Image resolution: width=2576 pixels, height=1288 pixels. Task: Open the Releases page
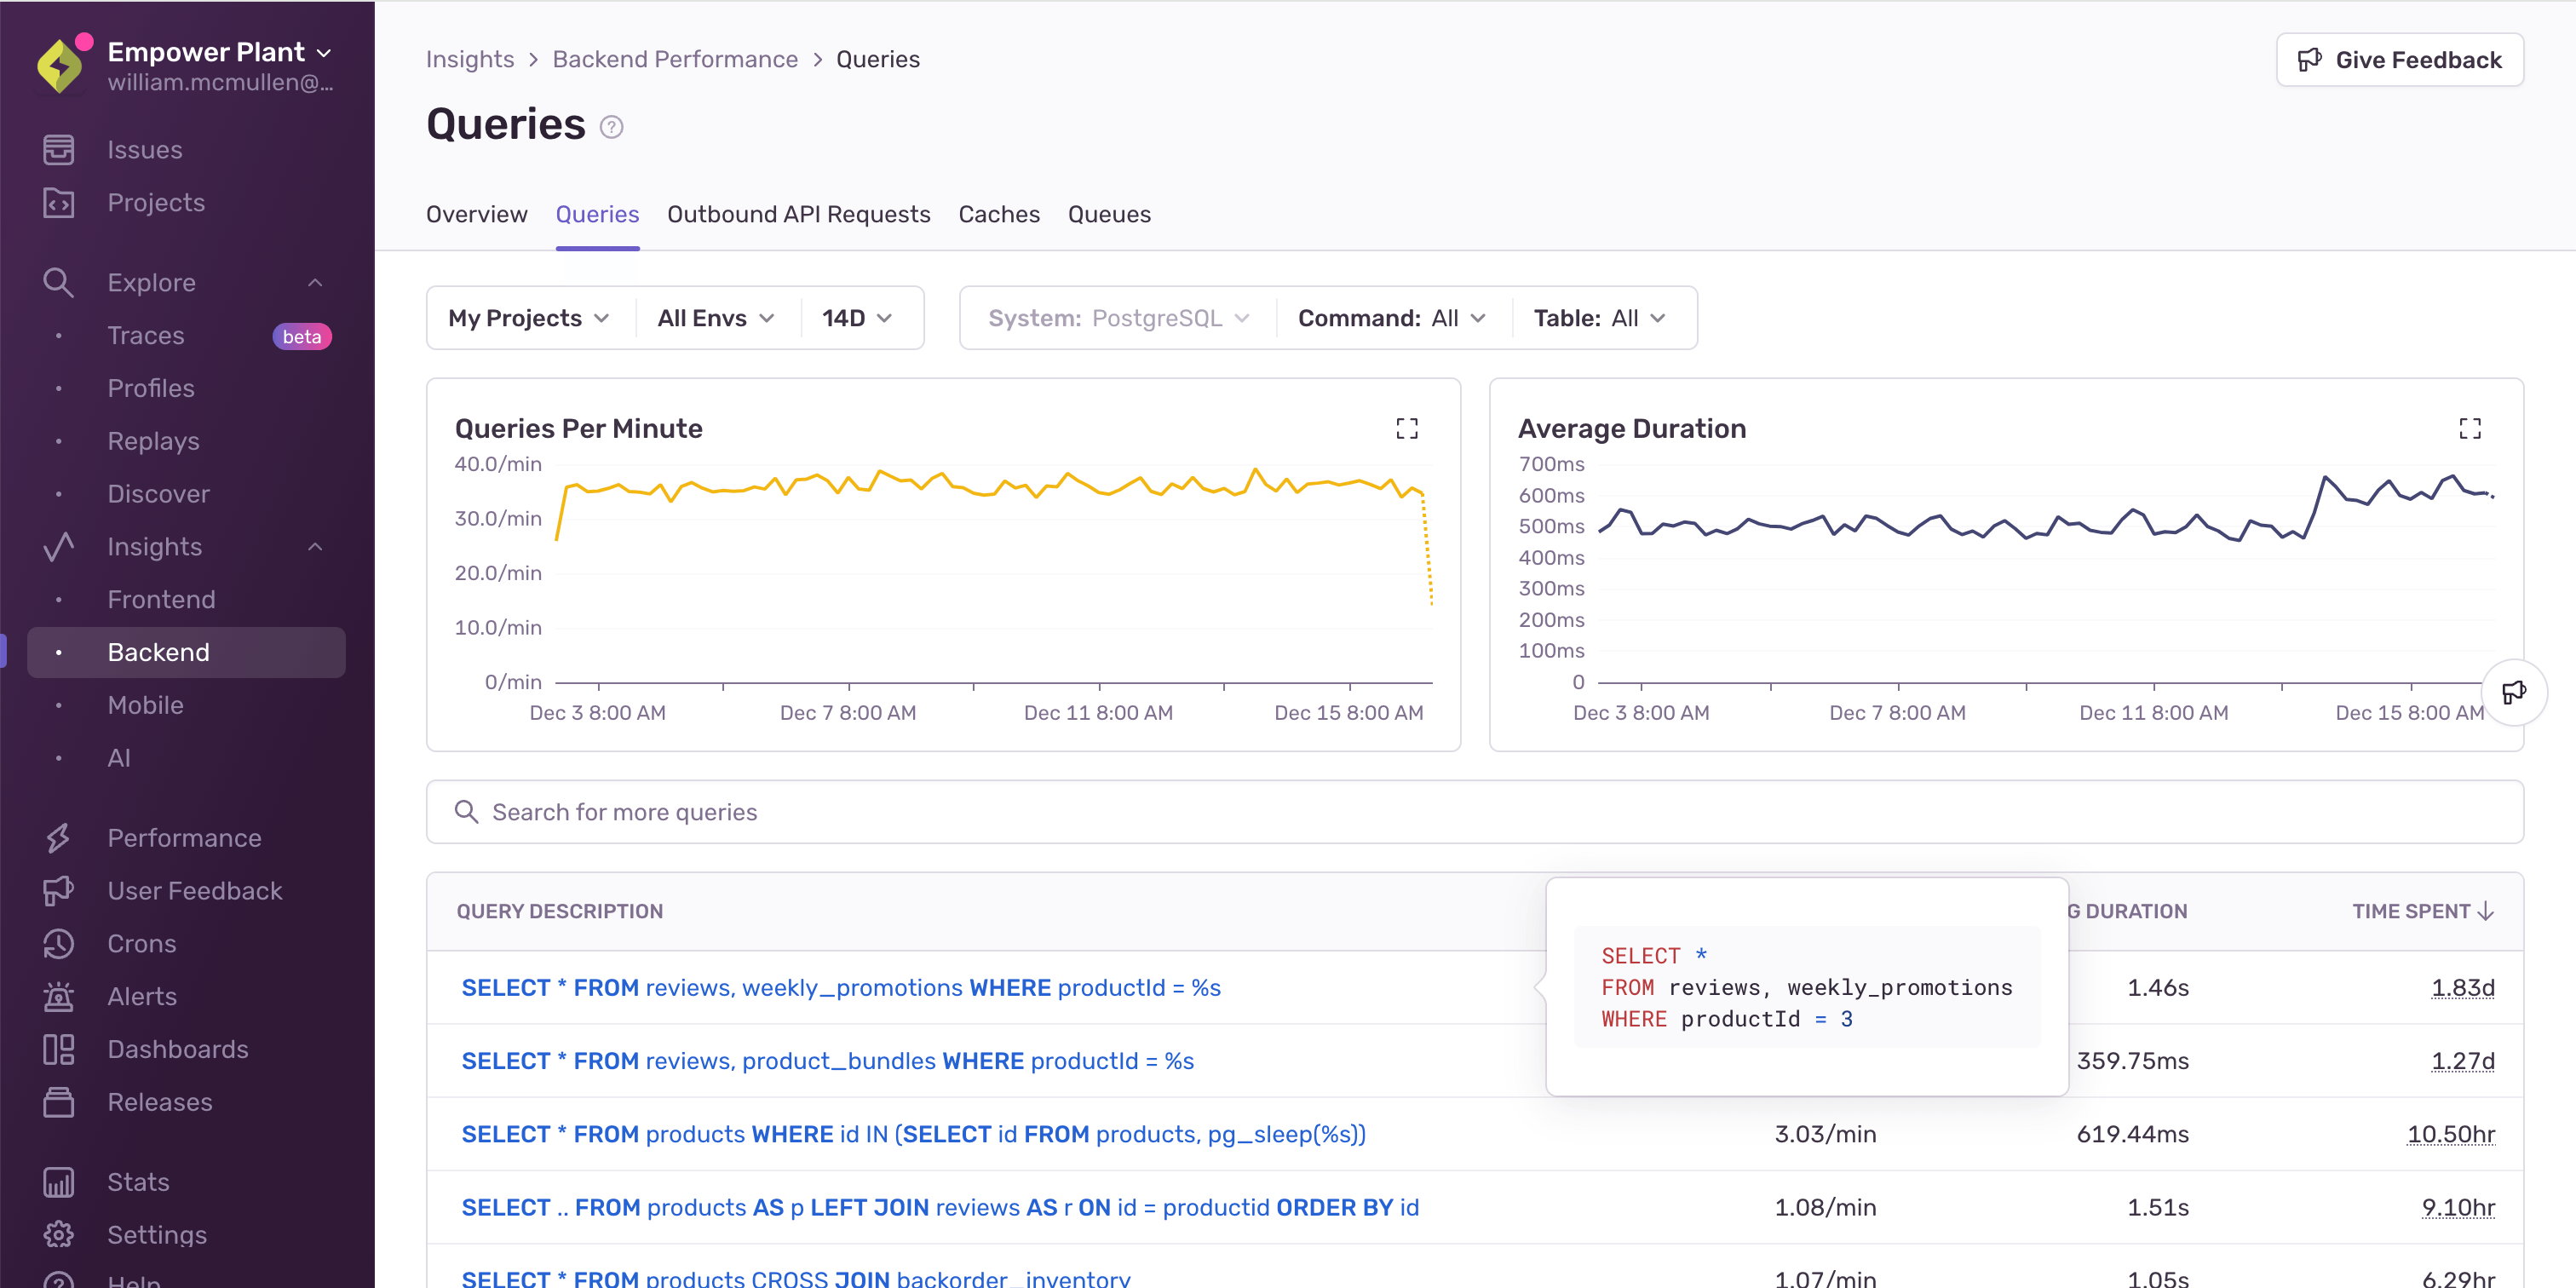click(x=159, y=1102)
